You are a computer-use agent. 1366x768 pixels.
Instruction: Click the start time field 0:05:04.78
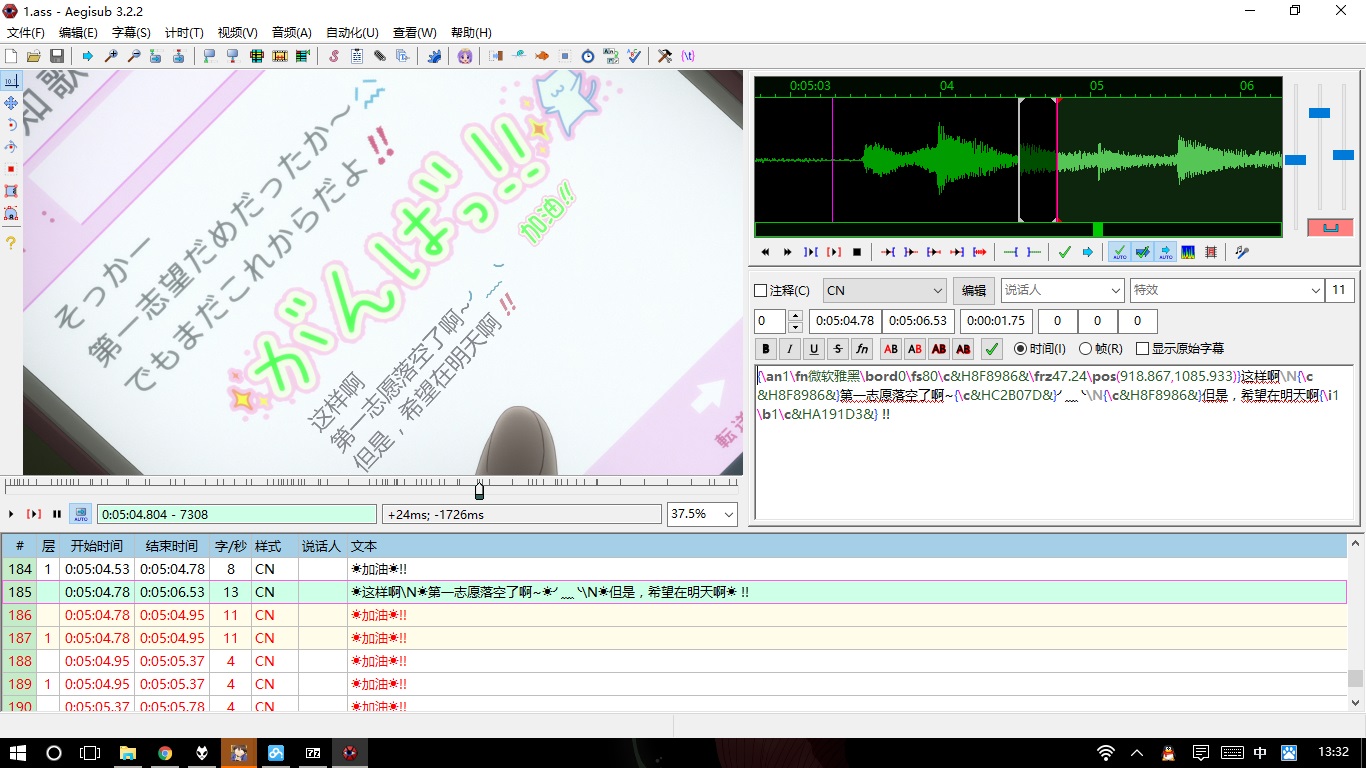coord(844,321)
